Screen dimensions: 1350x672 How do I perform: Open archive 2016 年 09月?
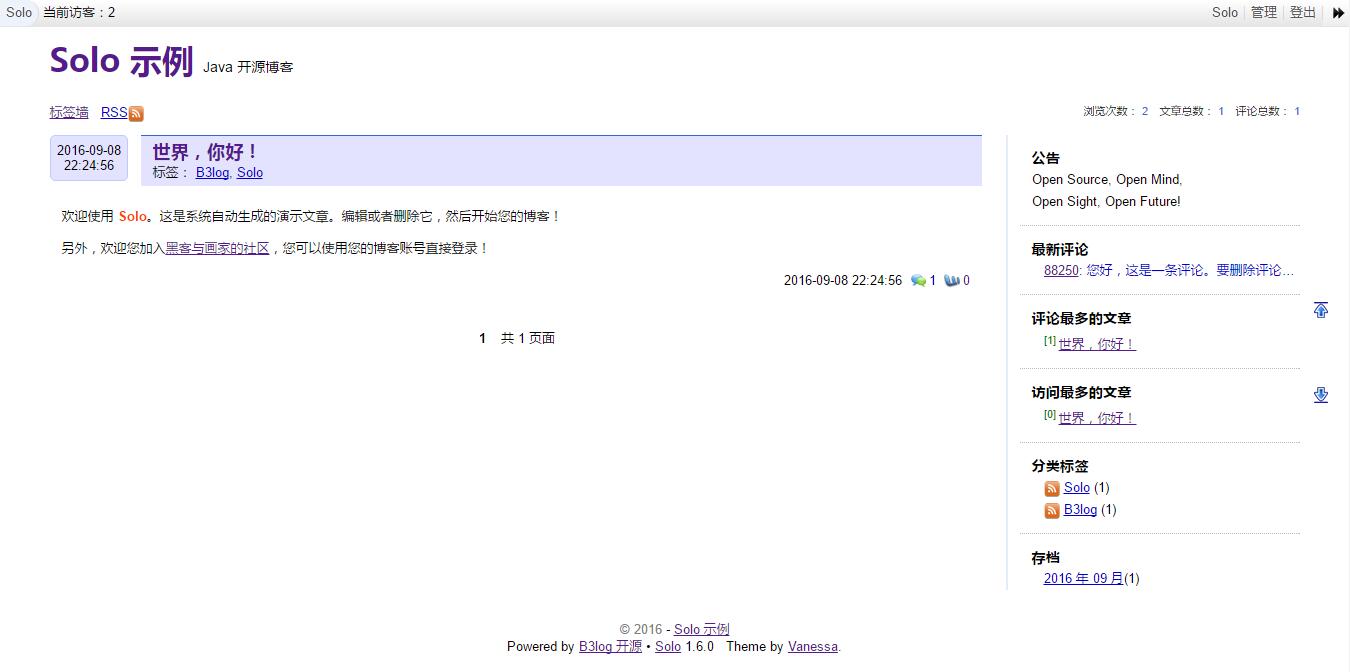coord(1084,578)
